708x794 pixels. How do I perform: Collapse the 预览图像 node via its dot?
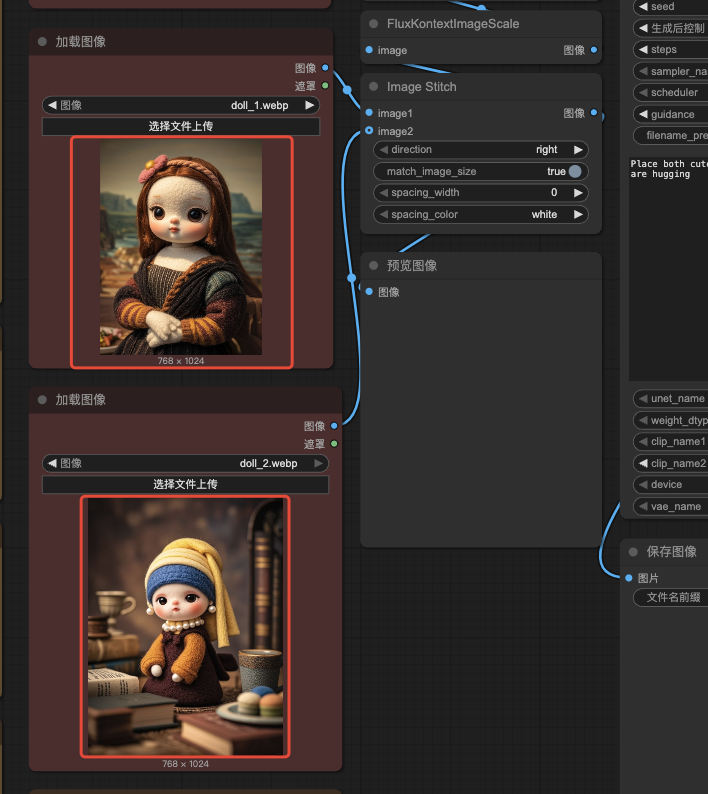[374, 265]
